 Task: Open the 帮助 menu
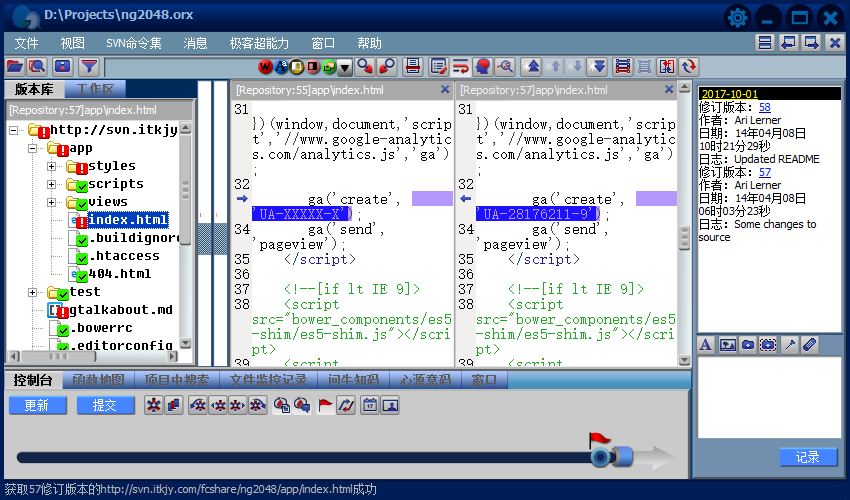(x=369, y=43)
